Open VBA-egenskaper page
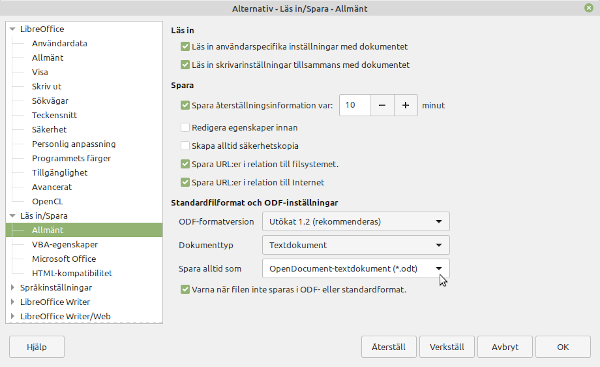 tap(65, 245)
